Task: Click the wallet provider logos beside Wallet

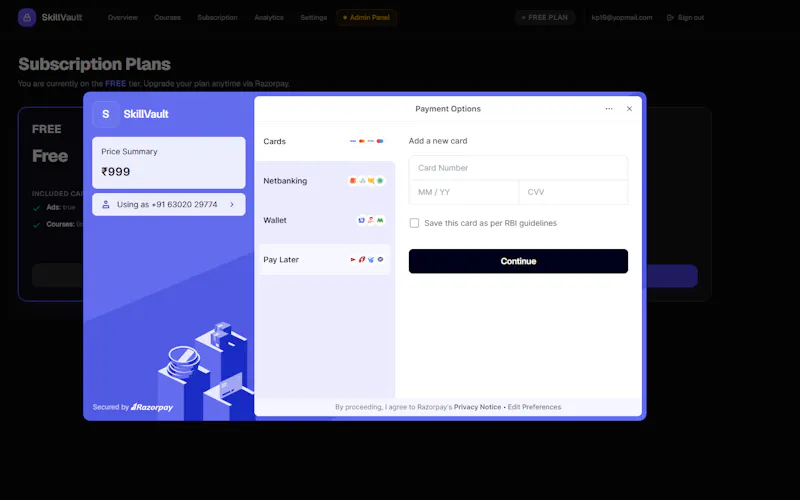Action: point(371,220)
